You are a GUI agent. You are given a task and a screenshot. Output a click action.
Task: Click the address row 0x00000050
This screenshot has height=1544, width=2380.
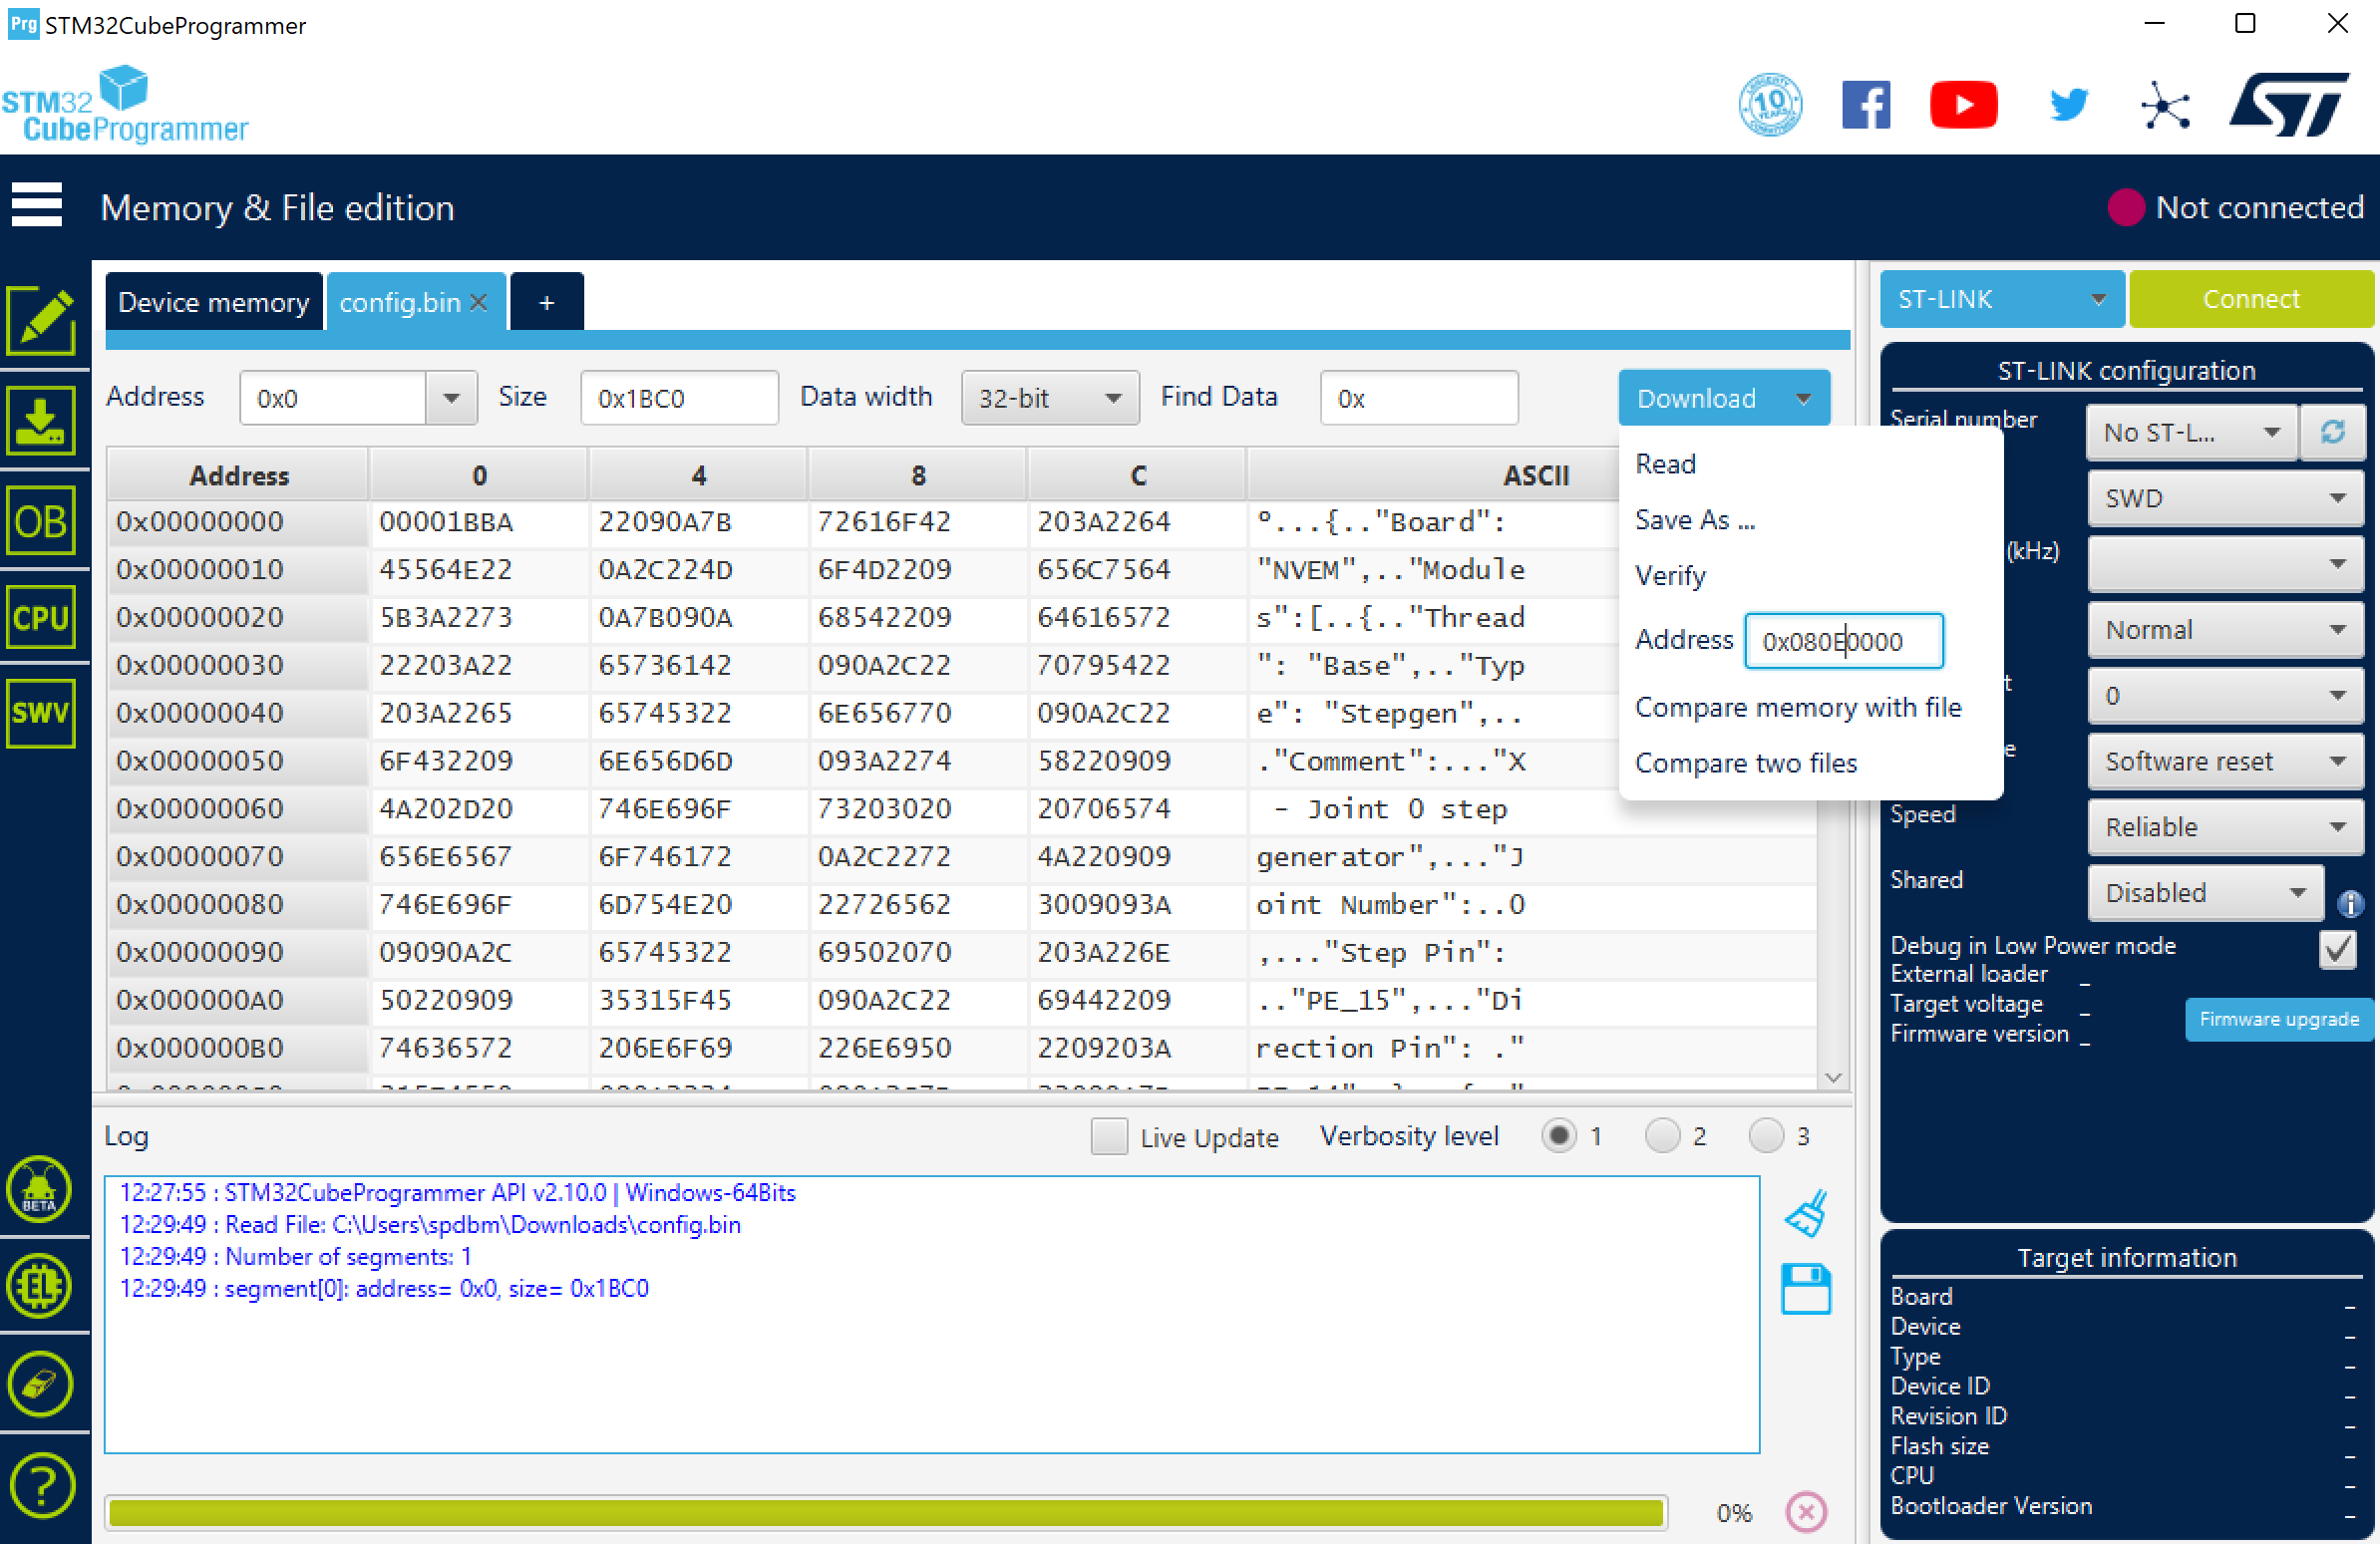pyautogui.click(x=238, y=760)
